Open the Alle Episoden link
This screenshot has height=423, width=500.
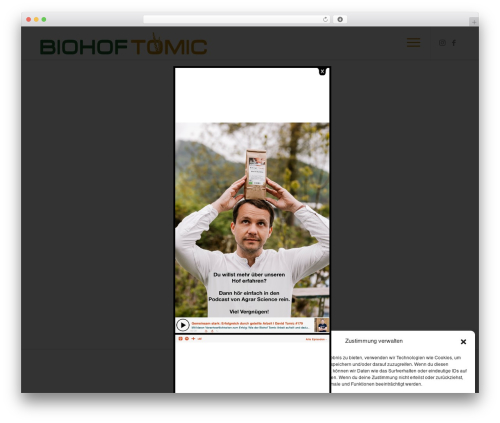tap(316, 339)
